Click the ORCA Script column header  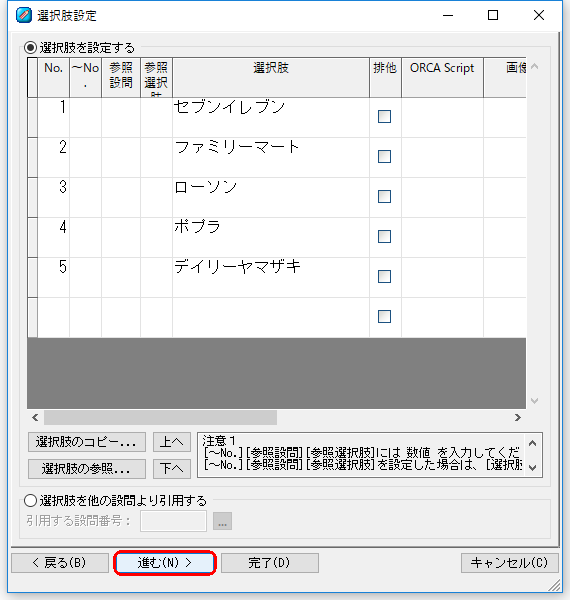pos(442,78)
